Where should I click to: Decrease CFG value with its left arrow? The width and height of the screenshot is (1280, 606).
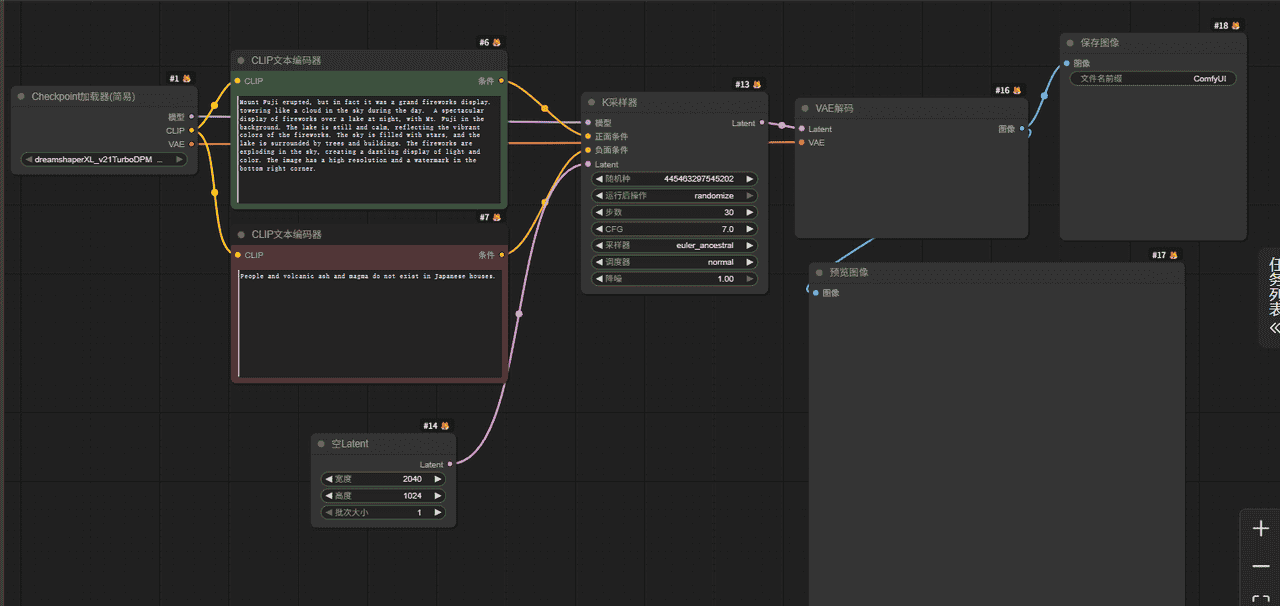[599, 229]
